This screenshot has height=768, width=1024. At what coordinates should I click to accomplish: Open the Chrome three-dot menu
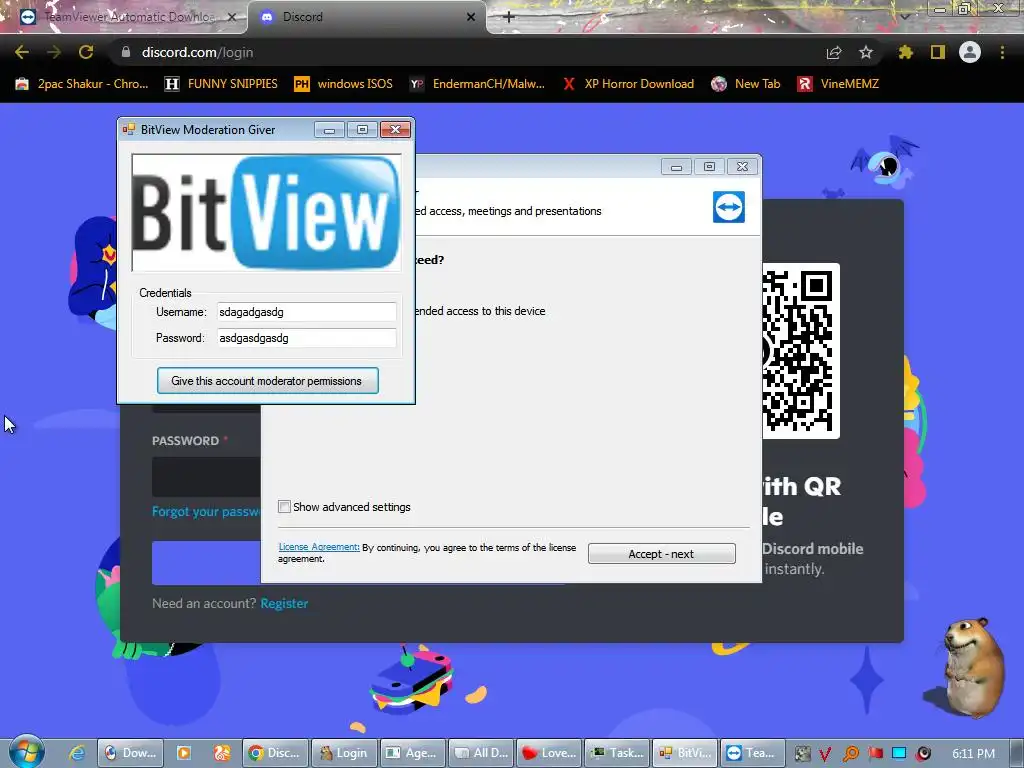click(x=1002, y=52)
